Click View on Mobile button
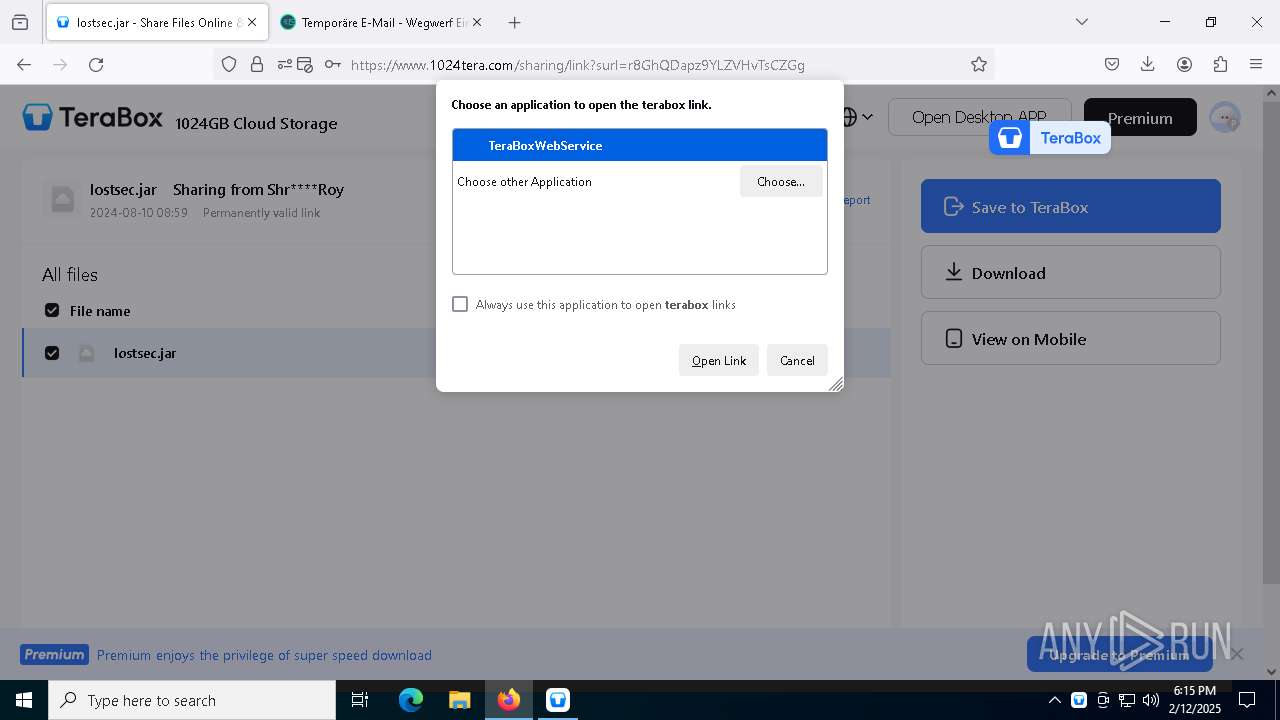The image size is (1280, 720). (1071, 338)
